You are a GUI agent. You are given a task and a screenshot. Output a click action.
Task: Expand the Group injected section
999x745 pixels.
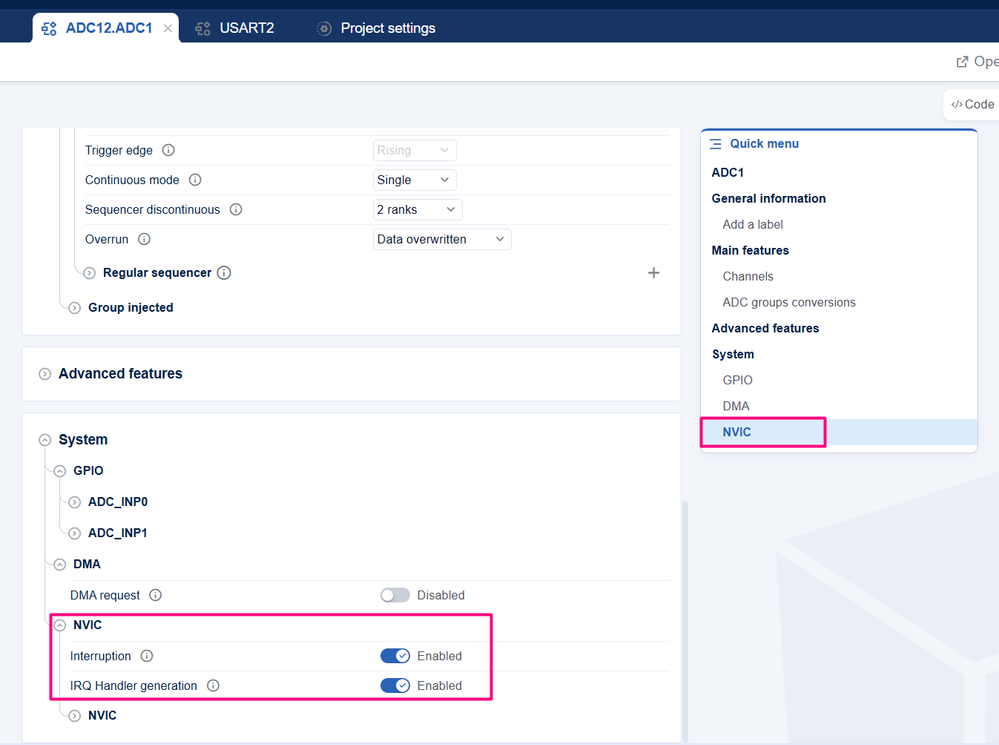click(75, 308)
